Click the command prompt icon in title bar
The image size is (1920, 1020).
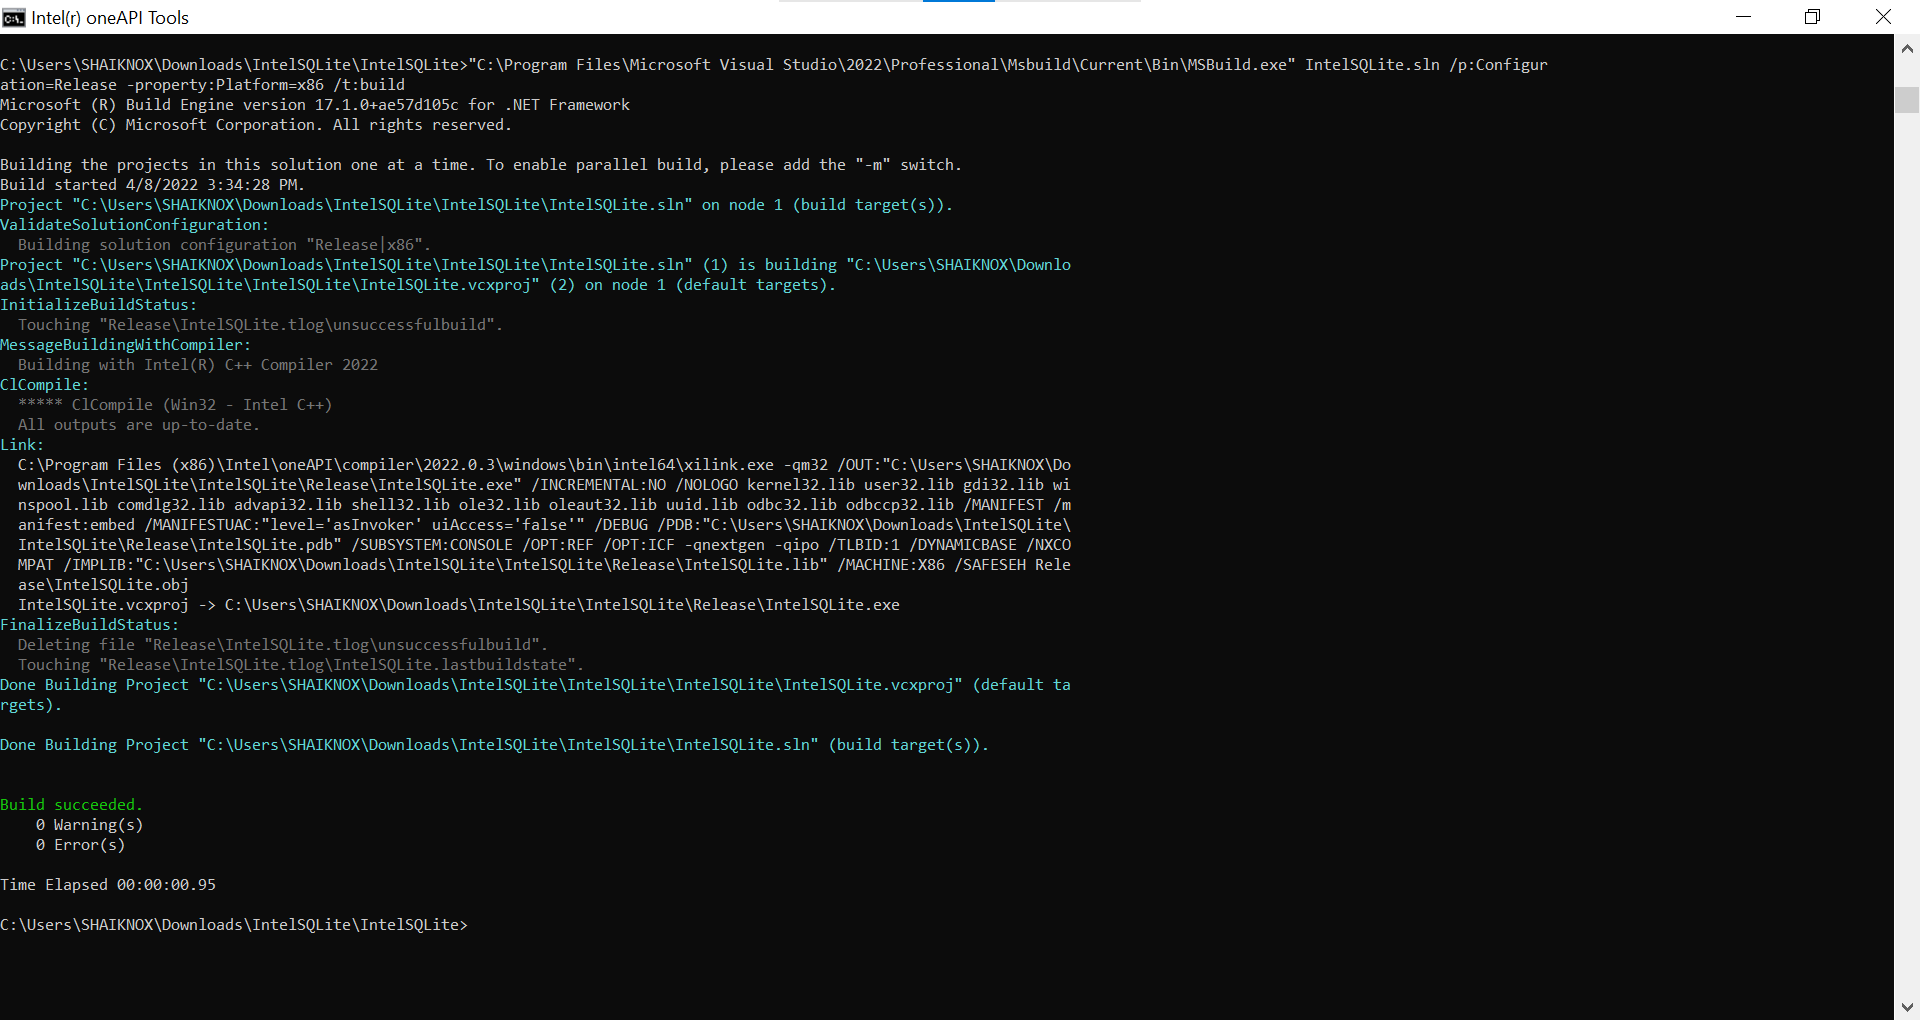(14, 17)
